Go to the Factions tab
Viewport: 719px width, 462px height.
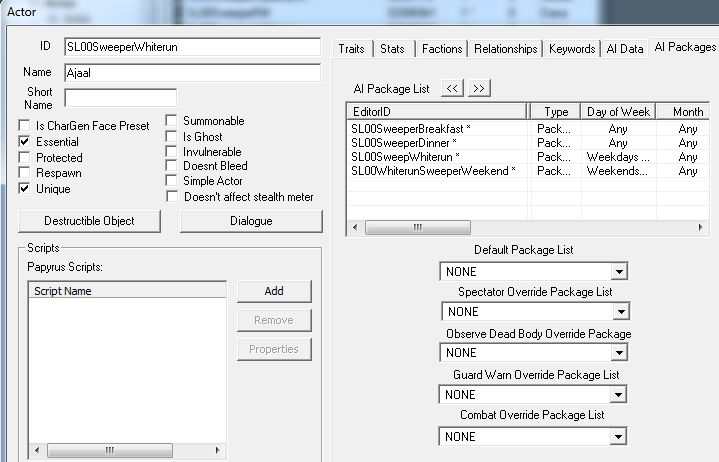442,49
